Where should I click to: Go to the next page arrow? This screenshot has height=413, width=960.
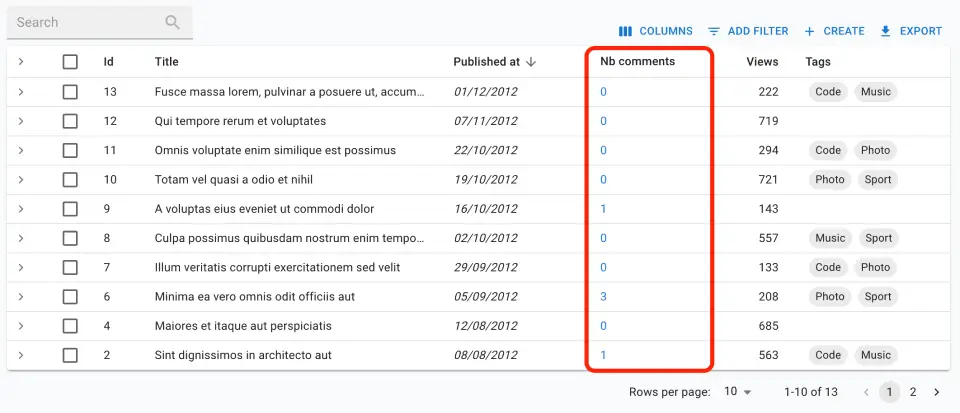(937, 392)
